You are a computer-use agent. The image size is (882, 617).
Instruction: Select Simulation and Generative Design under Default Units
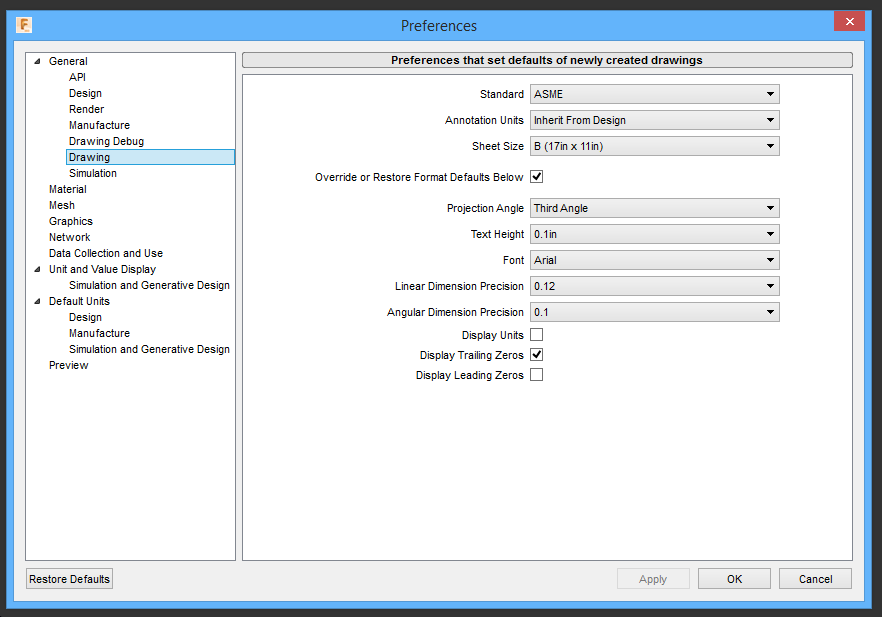coord(150,349)
